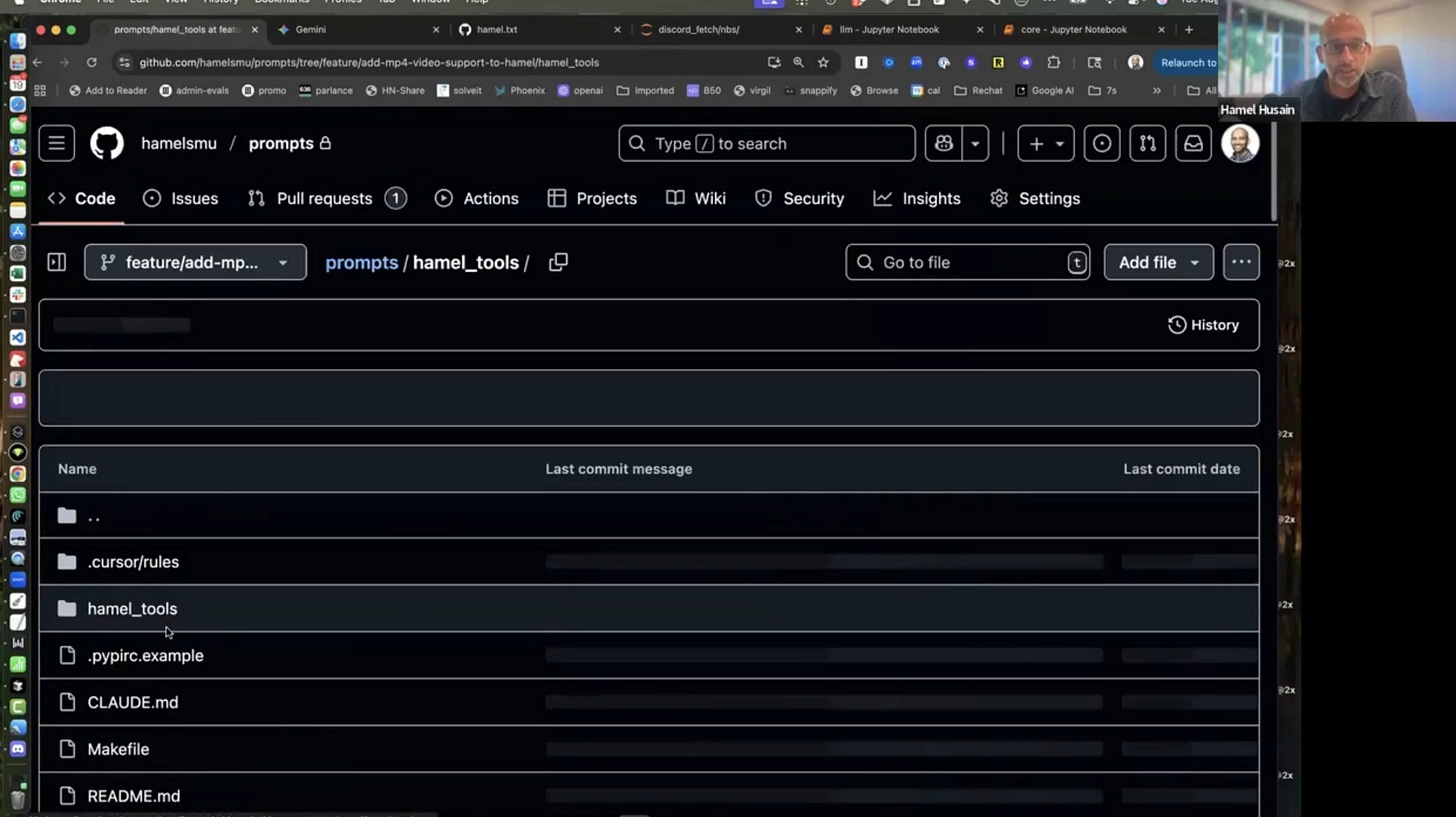Bookmark this page with the star icon
This screenshot has width=1456, height=817.
[823, 62]
